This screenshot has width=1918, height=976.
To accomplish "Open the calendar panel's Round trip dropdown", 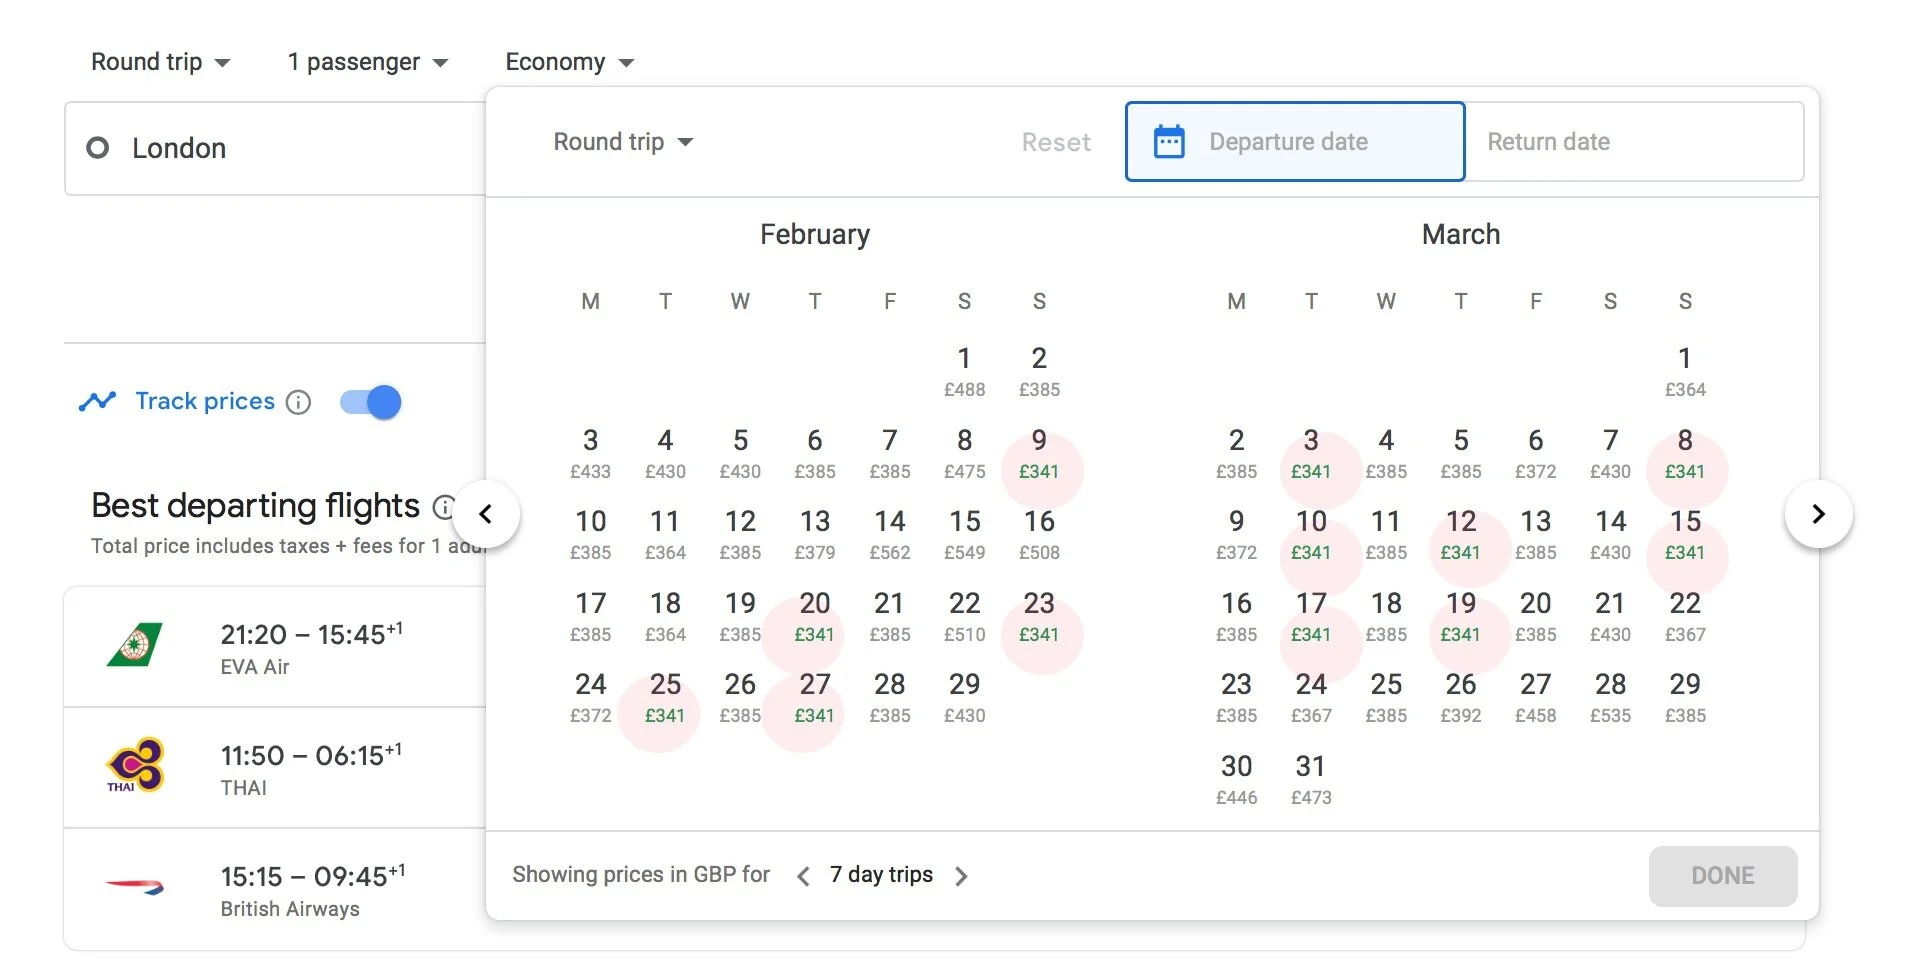I will 623,142.
